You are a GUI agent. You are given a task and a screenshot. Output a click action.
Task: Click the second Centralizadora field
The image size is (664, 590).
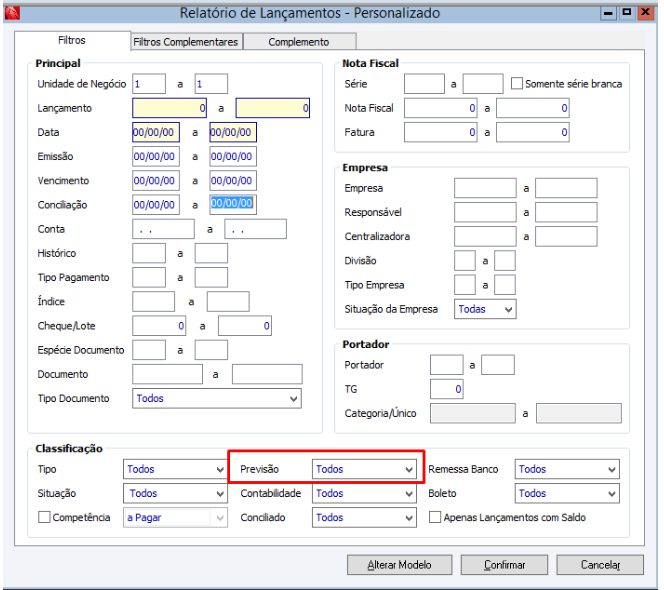566,236
